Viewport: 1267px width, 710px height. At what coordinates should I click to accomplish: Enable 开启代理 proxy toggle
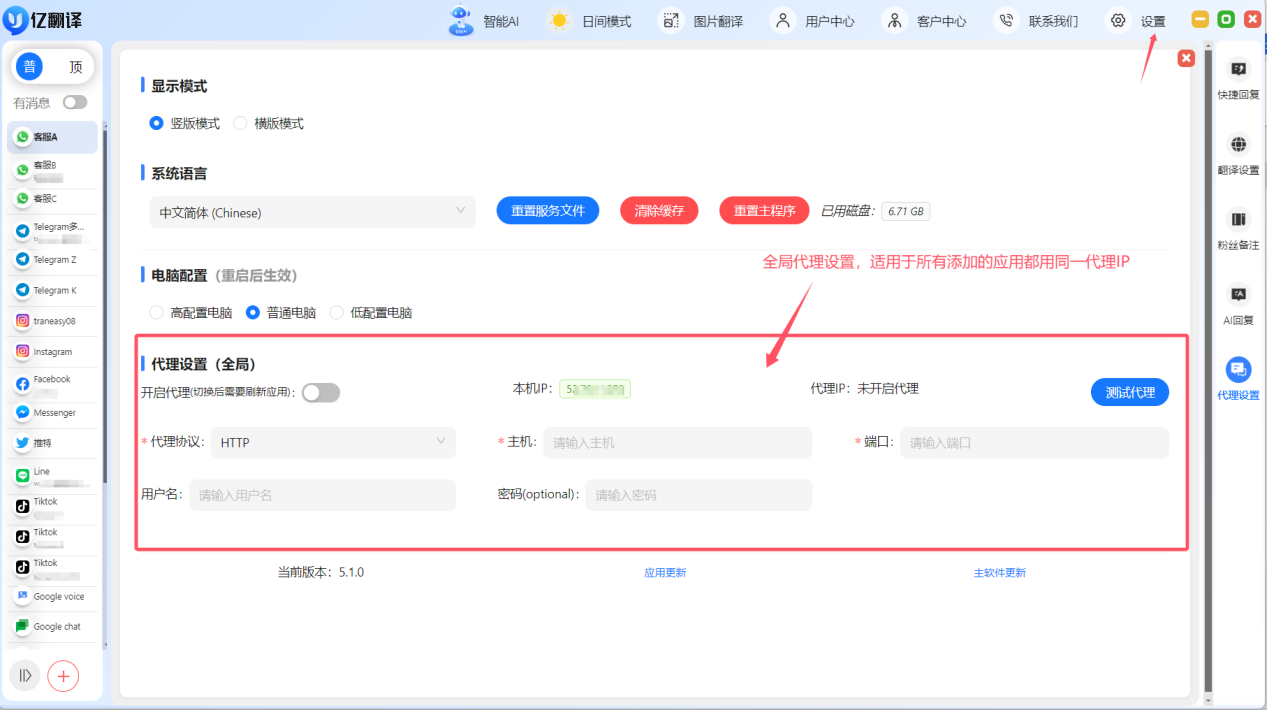(320, 393)
